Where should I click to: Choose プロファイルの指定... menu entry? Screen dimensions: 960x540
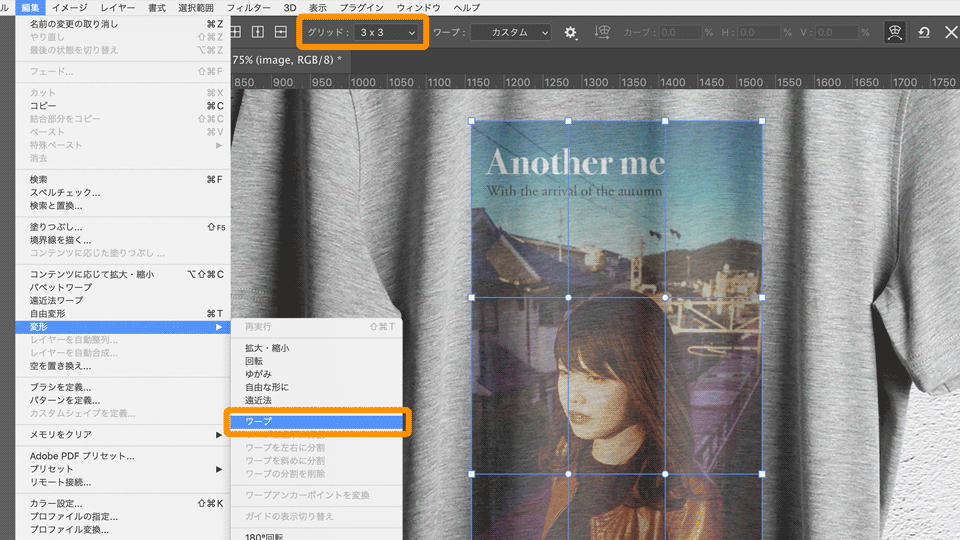tap(123, 517)
